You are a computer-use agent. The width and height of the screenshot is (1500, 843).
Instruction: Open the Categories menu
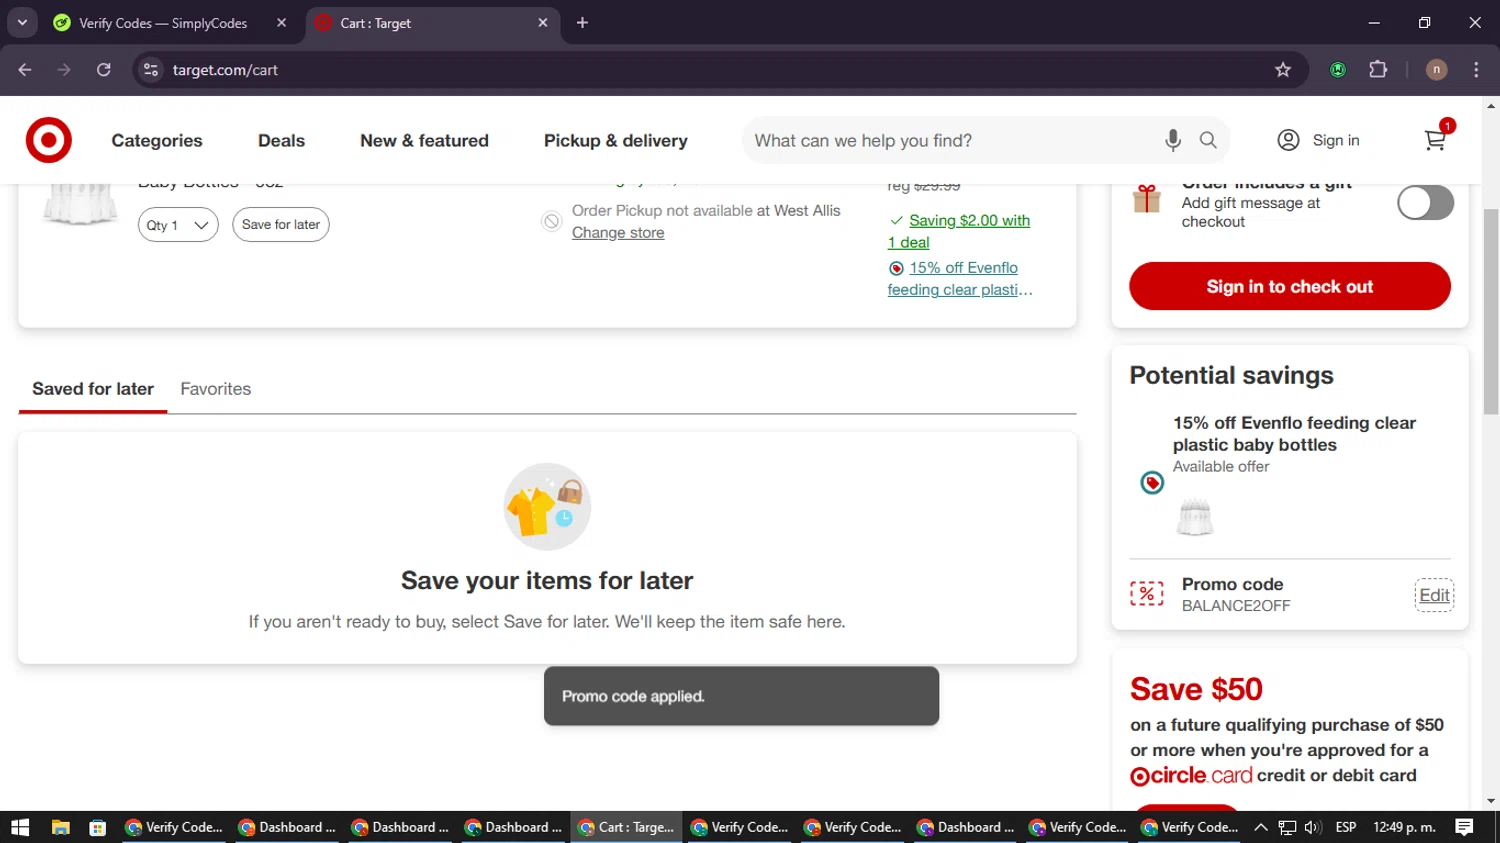coord(157,141)
